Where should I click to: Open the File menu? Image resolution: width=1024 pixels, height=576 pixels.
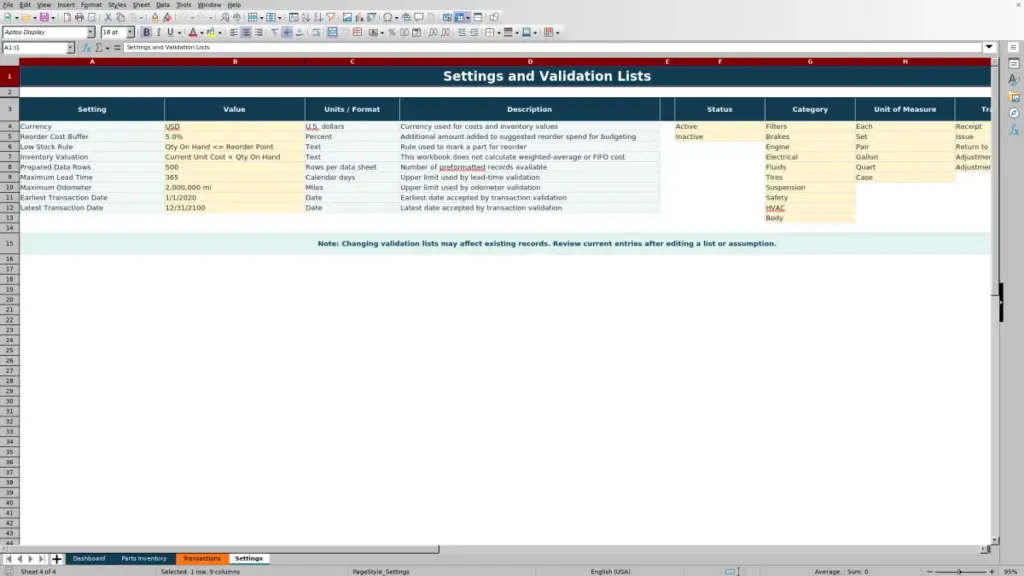pos(8,5)
